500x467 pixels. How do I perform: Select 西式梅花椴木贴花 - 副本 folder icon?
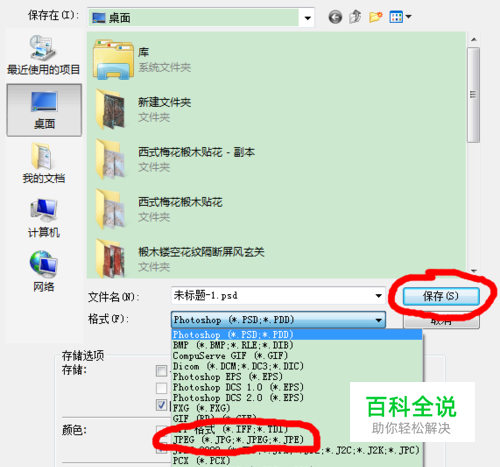pos(112,159)
